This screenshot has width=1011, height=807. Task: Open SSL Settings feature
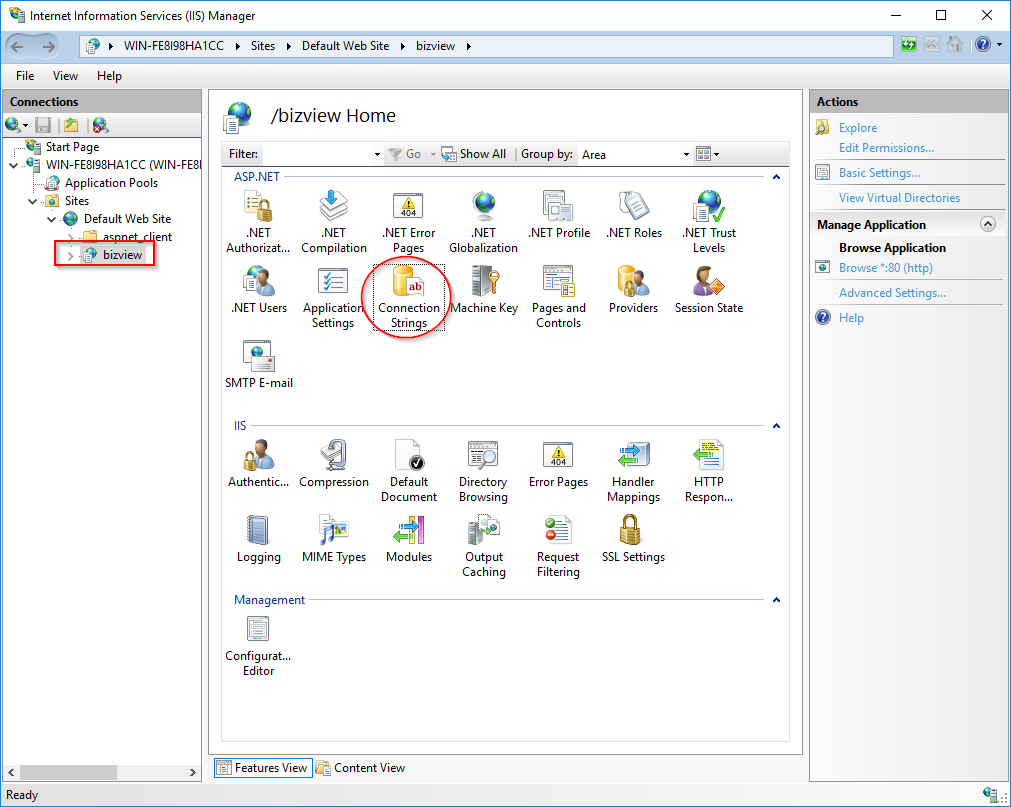pyautogui.click(x=633, y=539)
